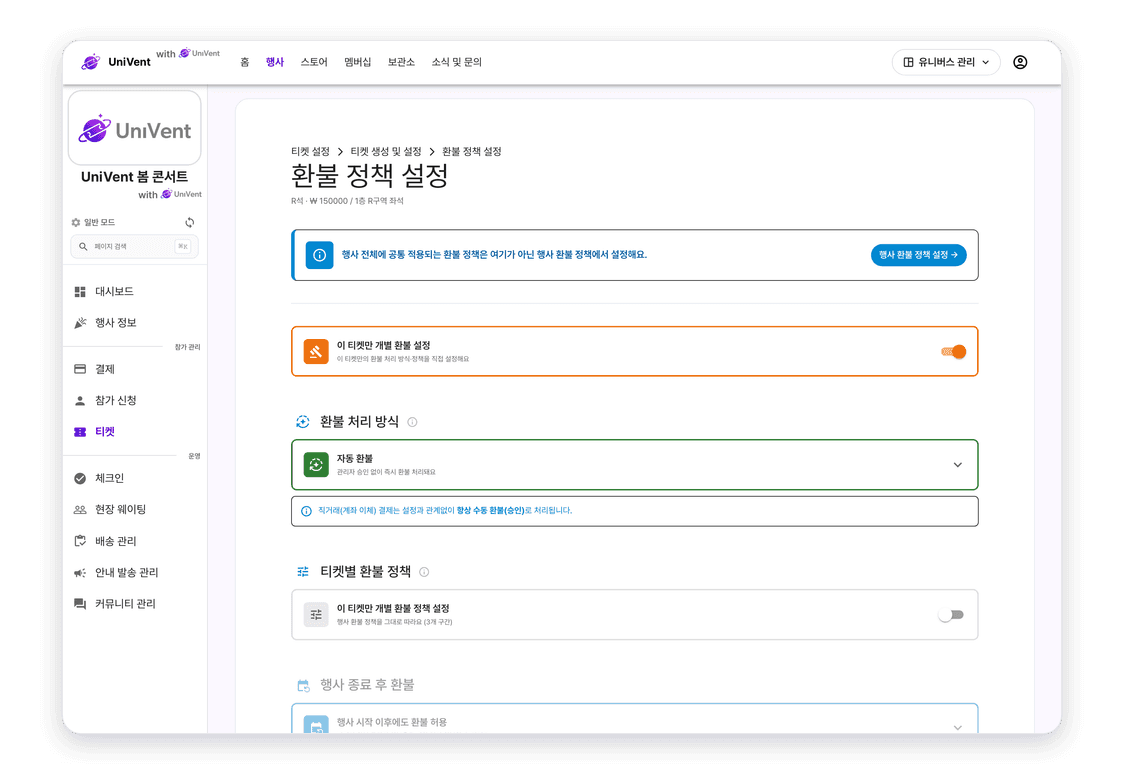Enable 이 티켓만 개별 환불 정책 설정 toggle
This screenshot has width=1130, height=776.
pyautogui.click(x=951, y=615)
